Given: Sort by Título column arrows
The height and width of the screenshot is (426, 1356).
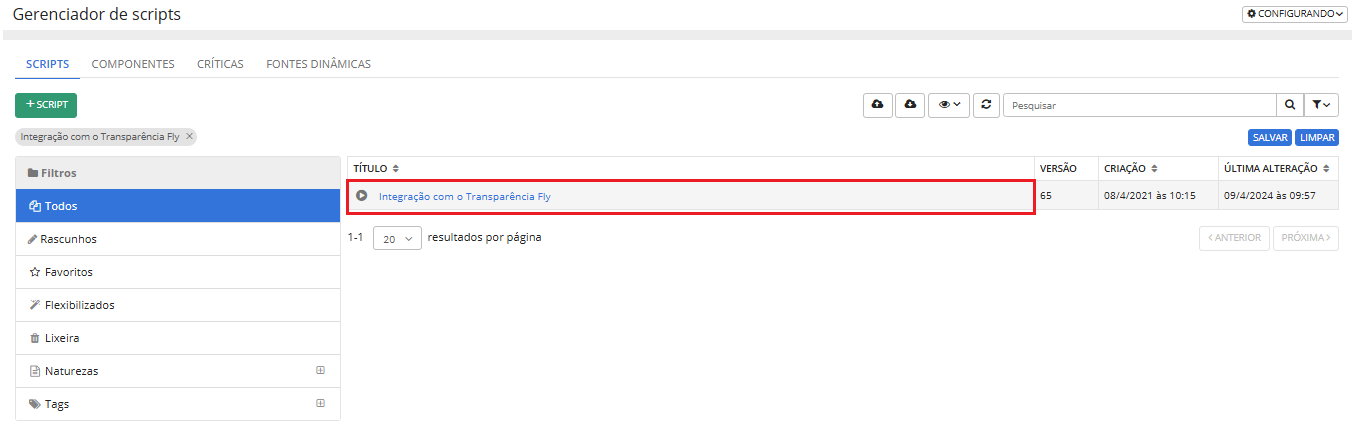Looking at the screenshot, I should [x=395, y=169].
